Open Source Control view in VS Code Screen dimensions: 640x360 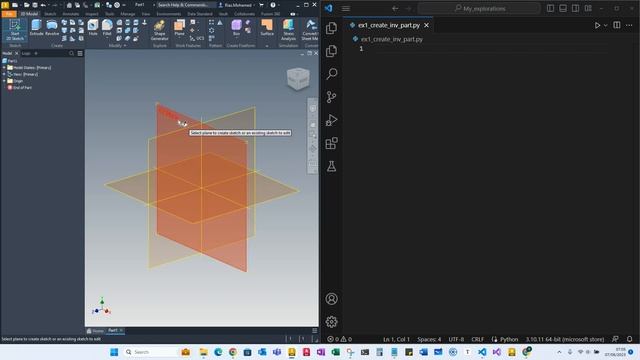(x=331, y=97)
